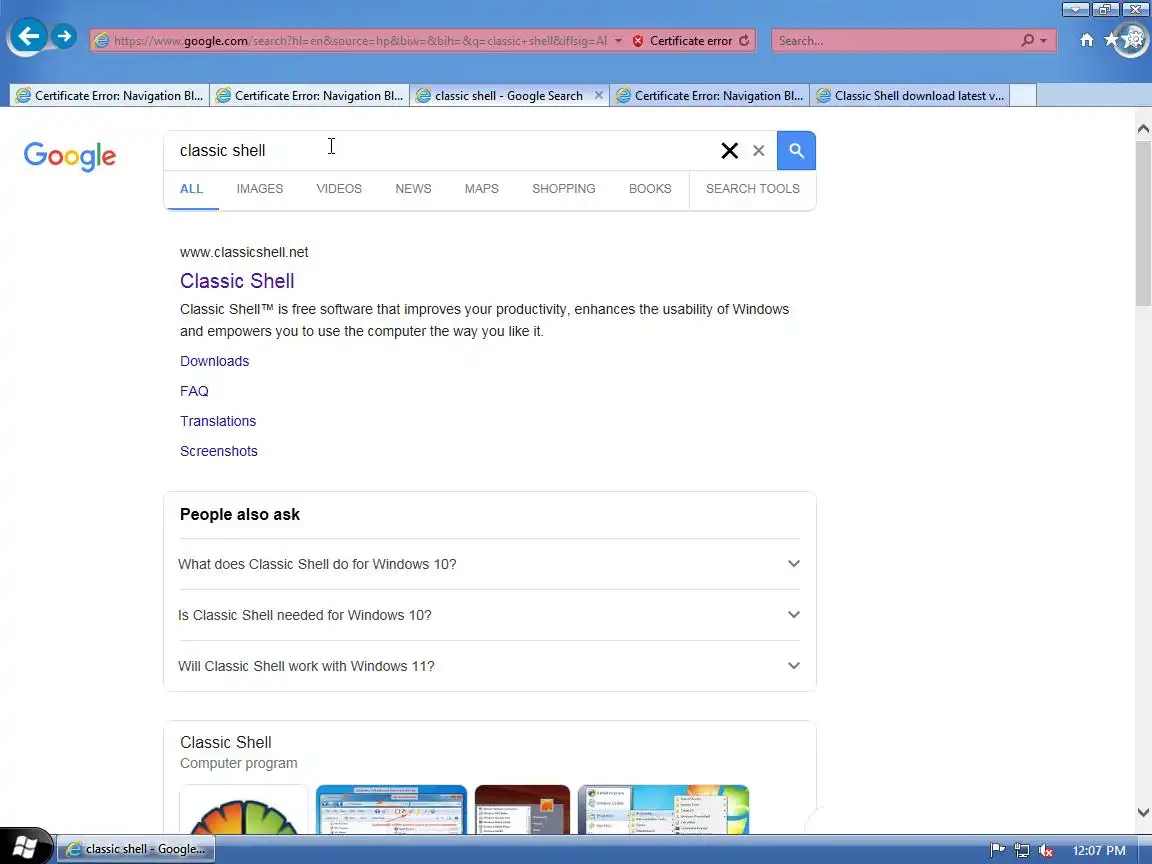The width and height of the screenshot is (1152, 864).
Task: Select the BOOKS results tab
Action: click(x=650, y=189)
